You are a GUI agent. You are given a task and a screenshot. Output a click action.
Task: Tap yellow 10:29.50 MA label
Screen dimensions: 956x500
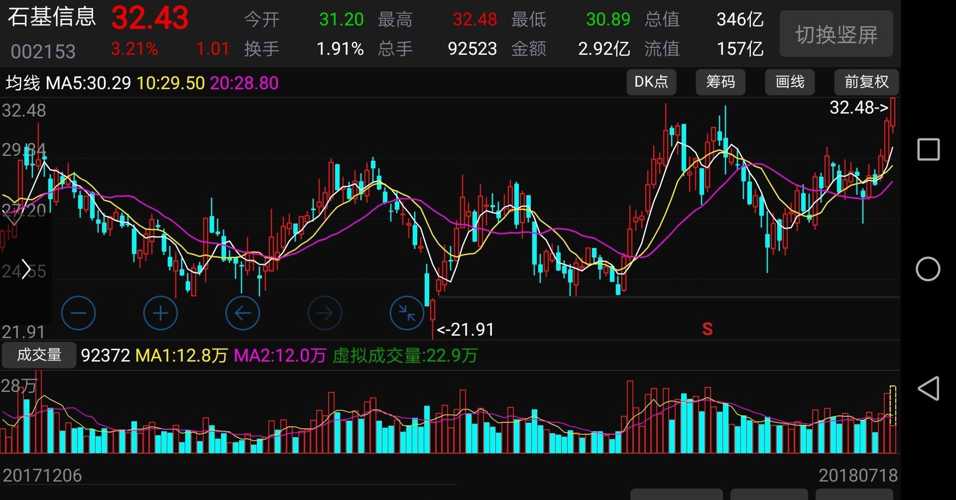[171, 83]
